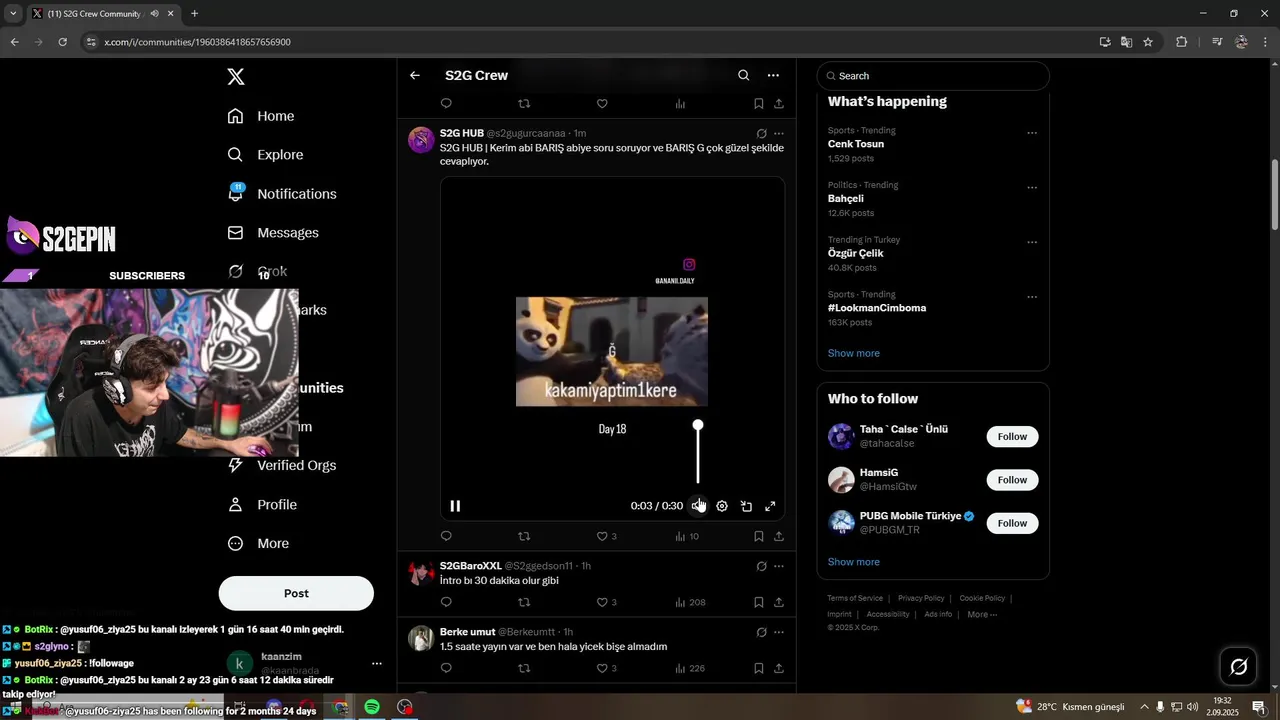Repost S2G HUB video post
The width and height of the screenshot is (1280, 720).
(x=524, y=537)
